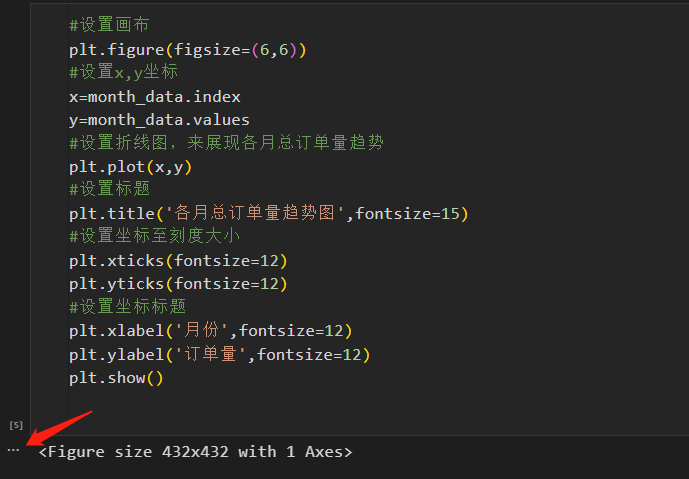Click the plt.xlabel('月份') line

(211, 330)
